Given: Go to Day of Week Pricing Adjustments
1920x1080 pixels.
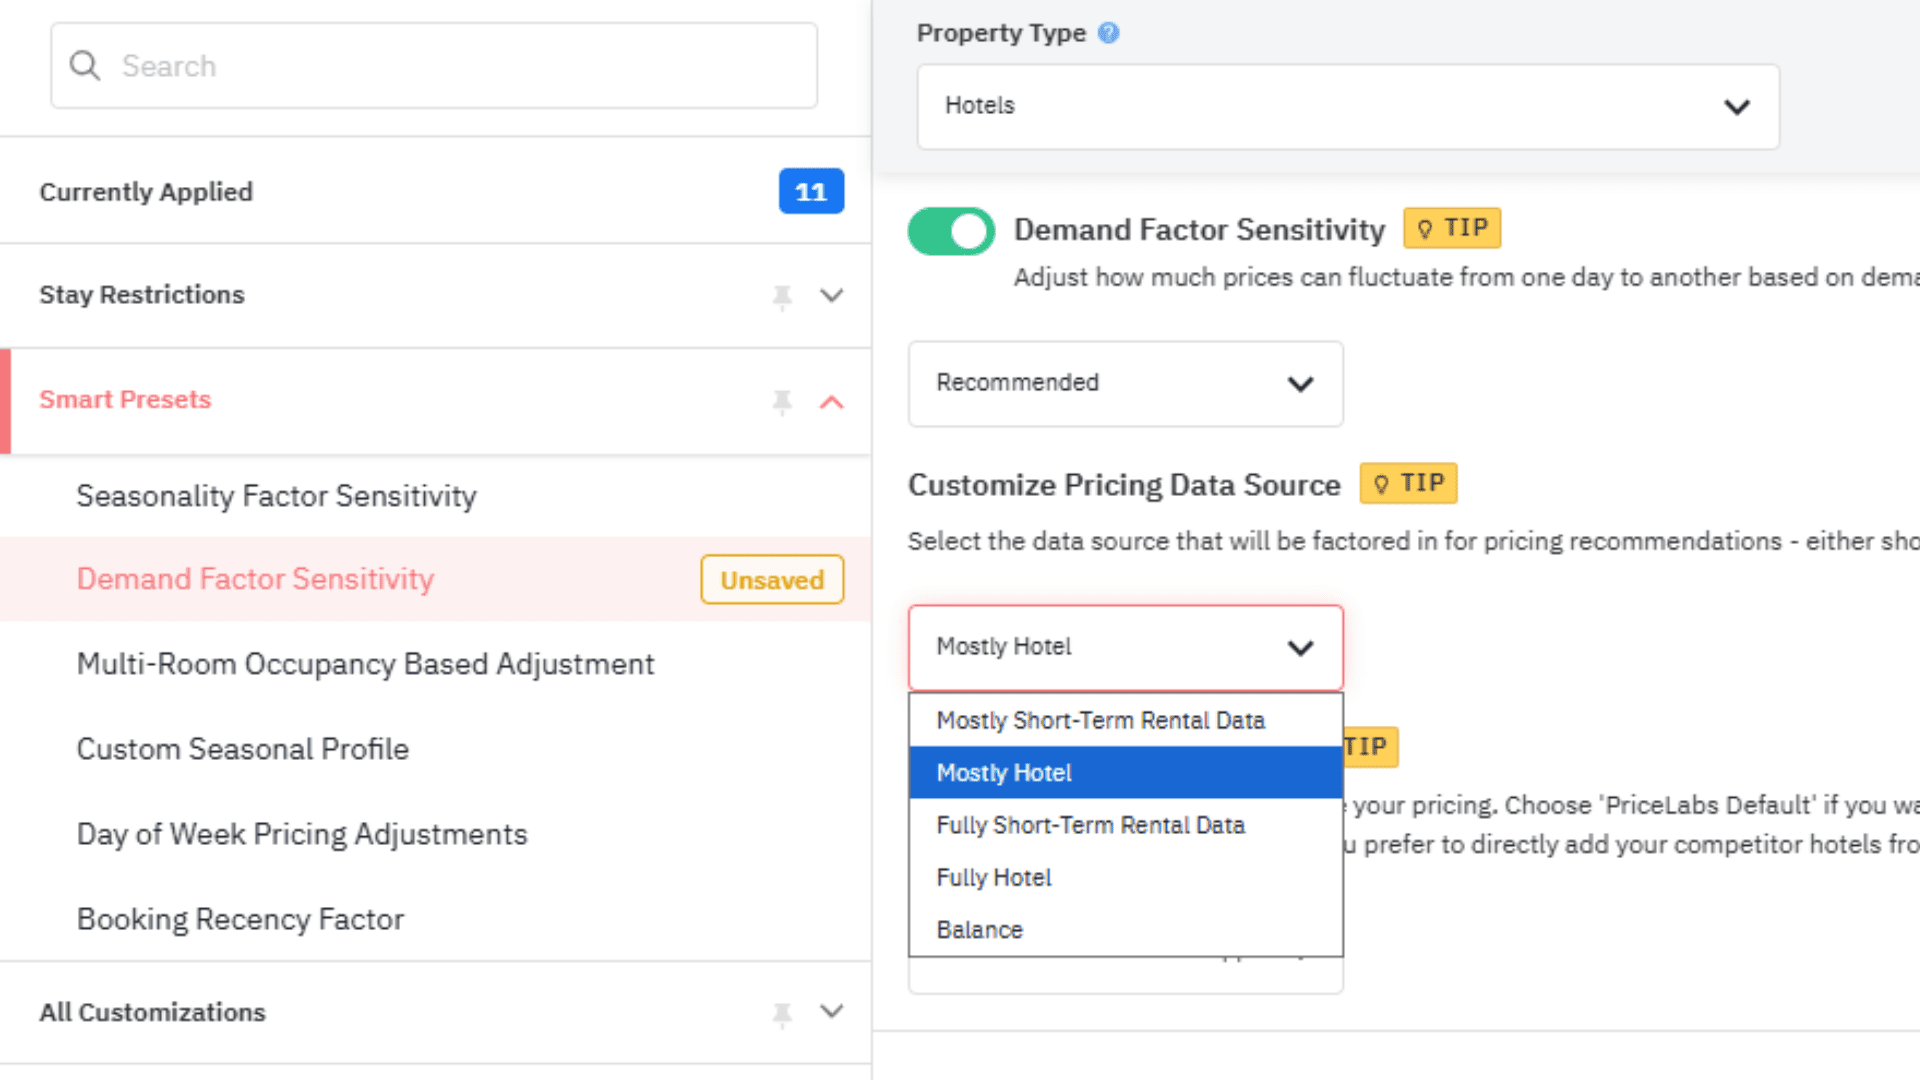Looking at the screenshot, I should 302,834.
